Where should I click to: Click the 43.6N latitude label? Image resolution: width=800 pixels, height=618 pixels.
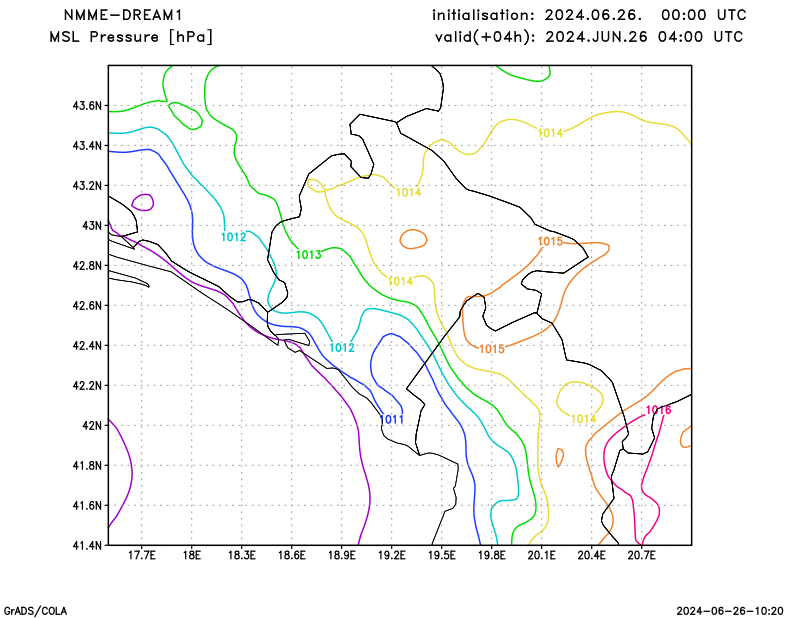coord(87,106)
